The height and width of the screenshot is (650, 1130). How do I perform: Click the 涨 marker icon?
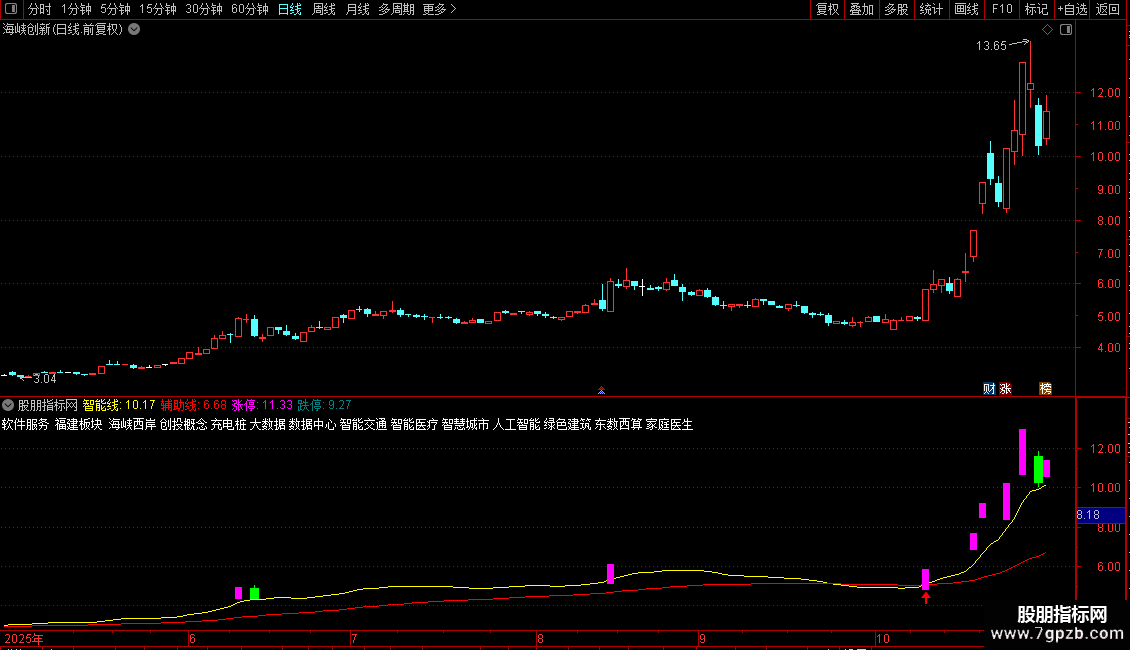[x=1005, y=388]
